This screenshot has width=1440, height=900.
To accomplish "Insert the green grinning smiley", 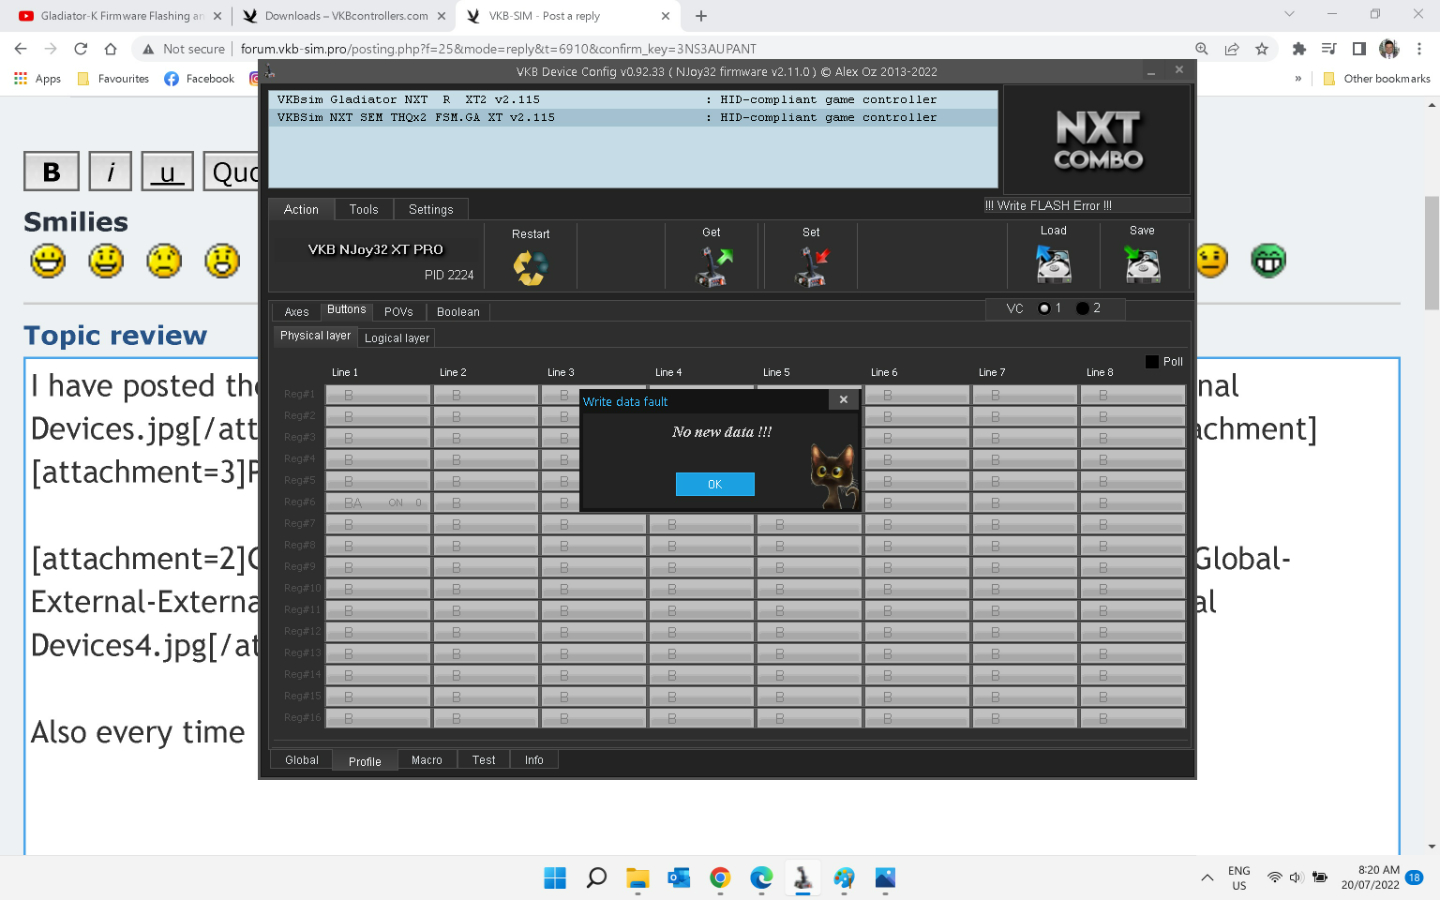I will 1268,261.
